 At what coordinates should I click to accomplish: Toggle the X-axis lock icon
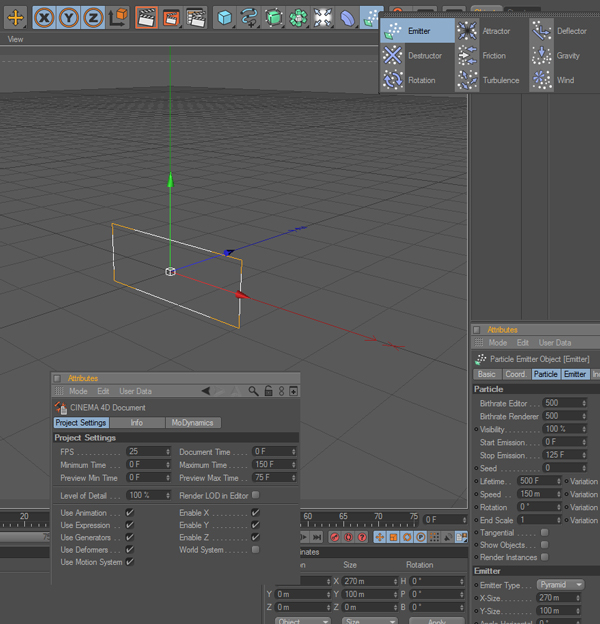tap(44, 17)
